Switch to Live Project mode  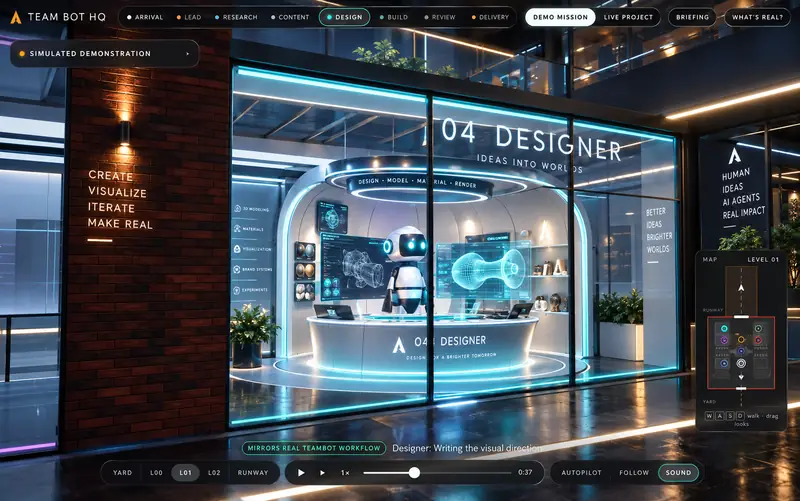pos(628,17)
